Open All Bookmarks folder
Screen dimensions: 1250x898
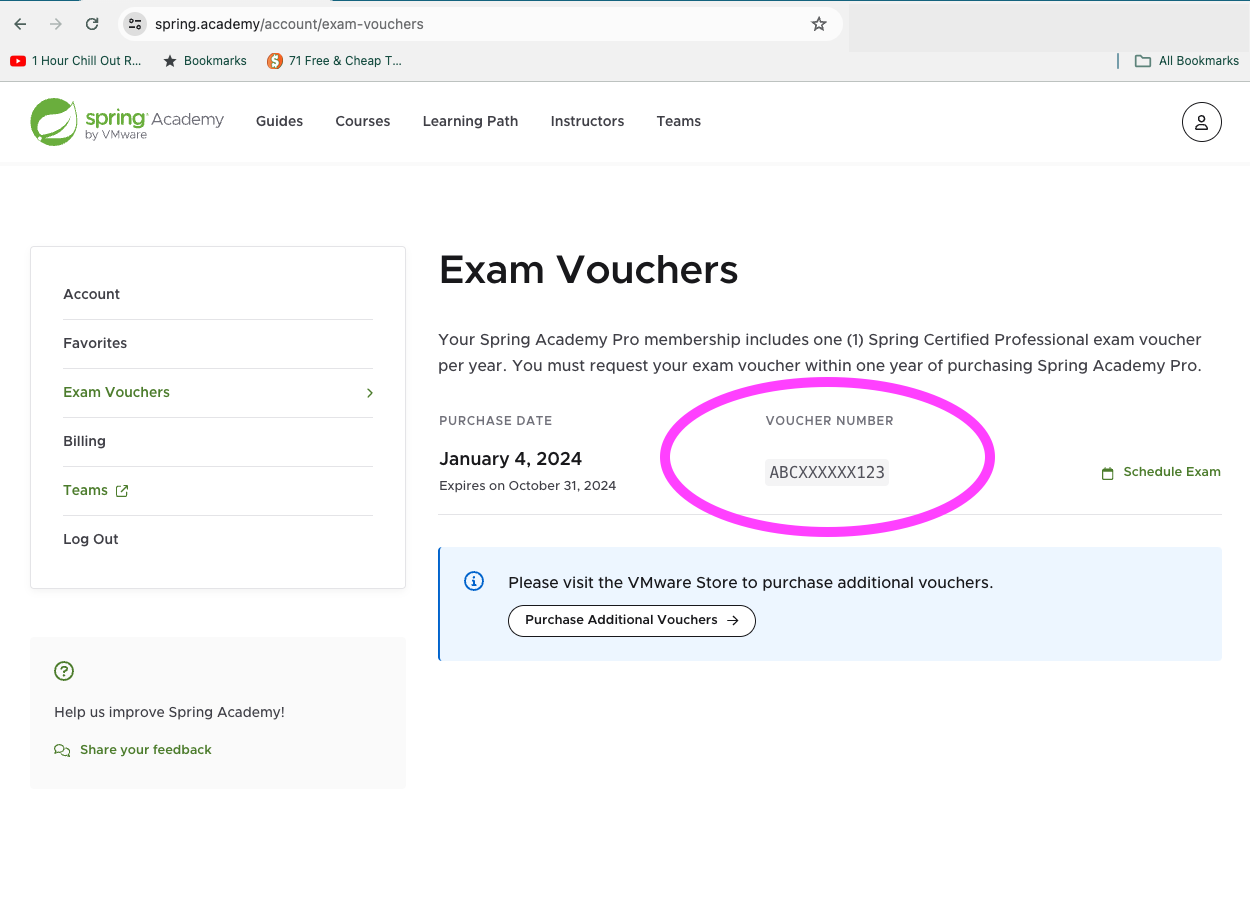point(1187,61)
